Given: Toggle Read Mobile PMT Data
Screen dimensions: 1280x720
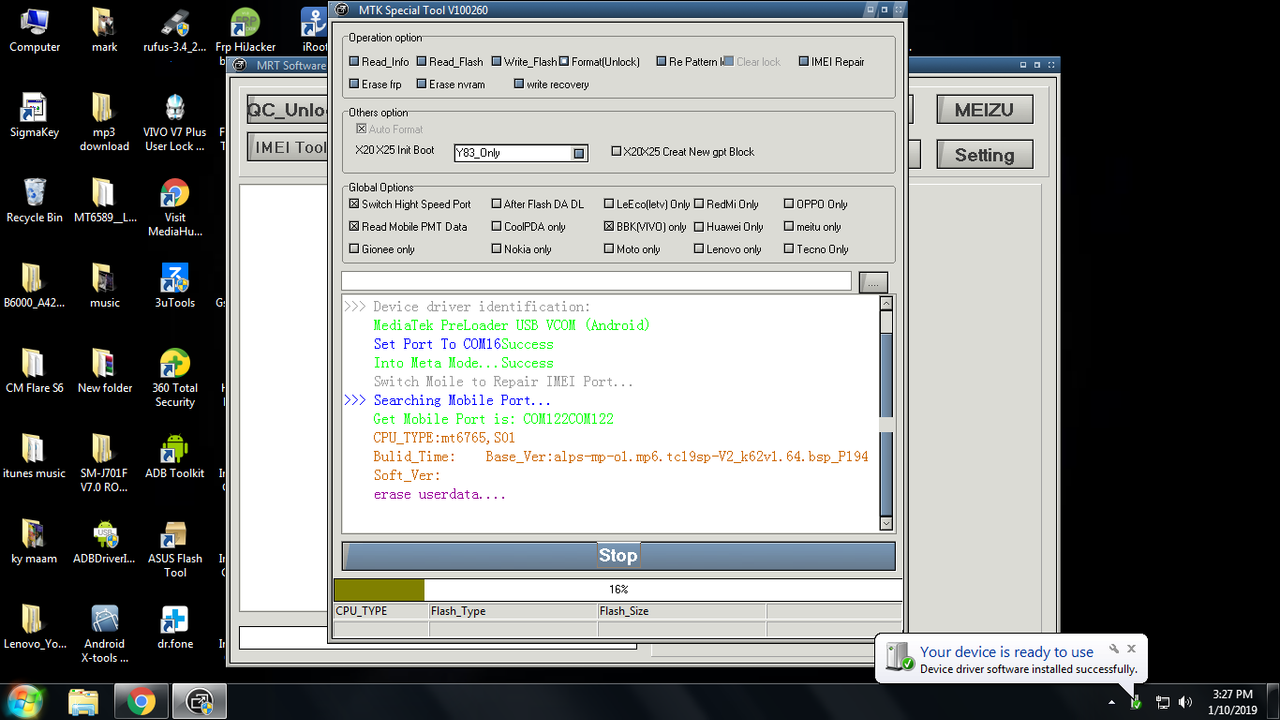Looking at the screenshot, I should (408, 227).
